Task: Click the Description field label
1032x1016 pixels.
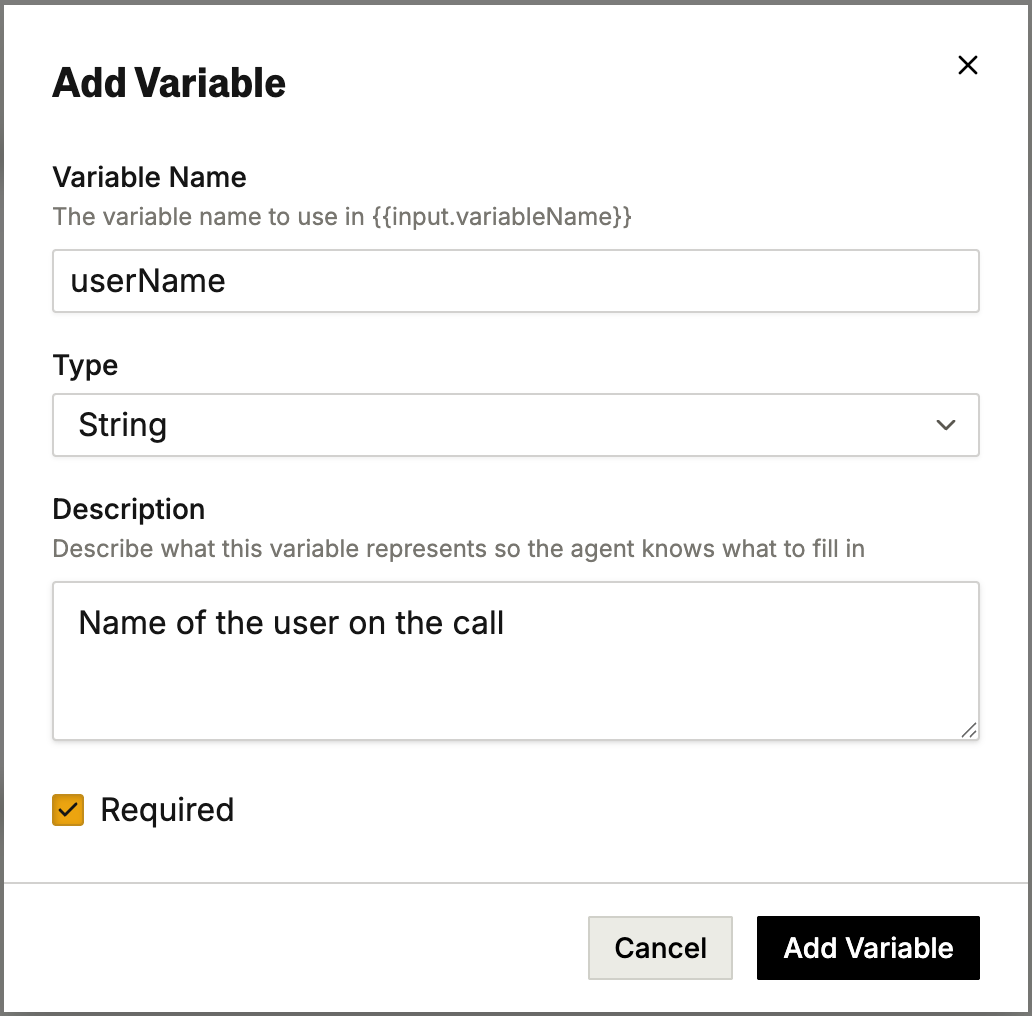Action: coord(128,509)
